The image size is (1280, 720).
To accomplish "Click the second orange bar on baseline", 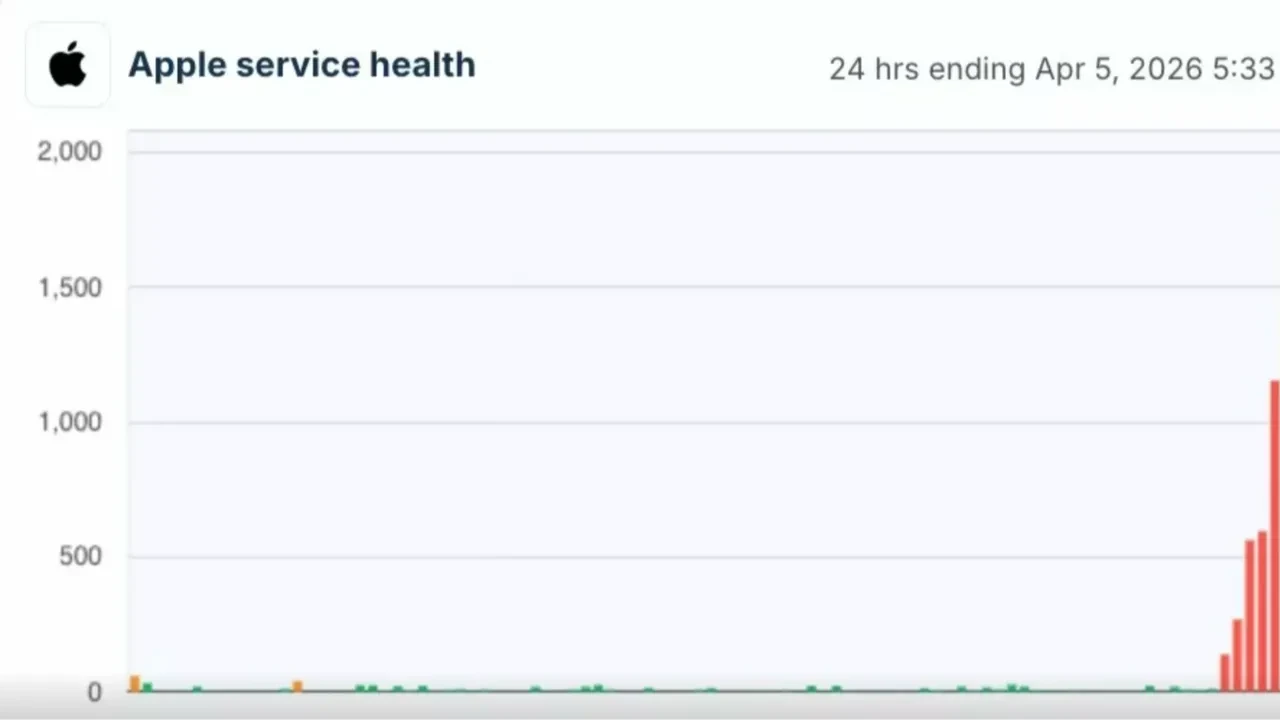I will (x=297, y=686).
